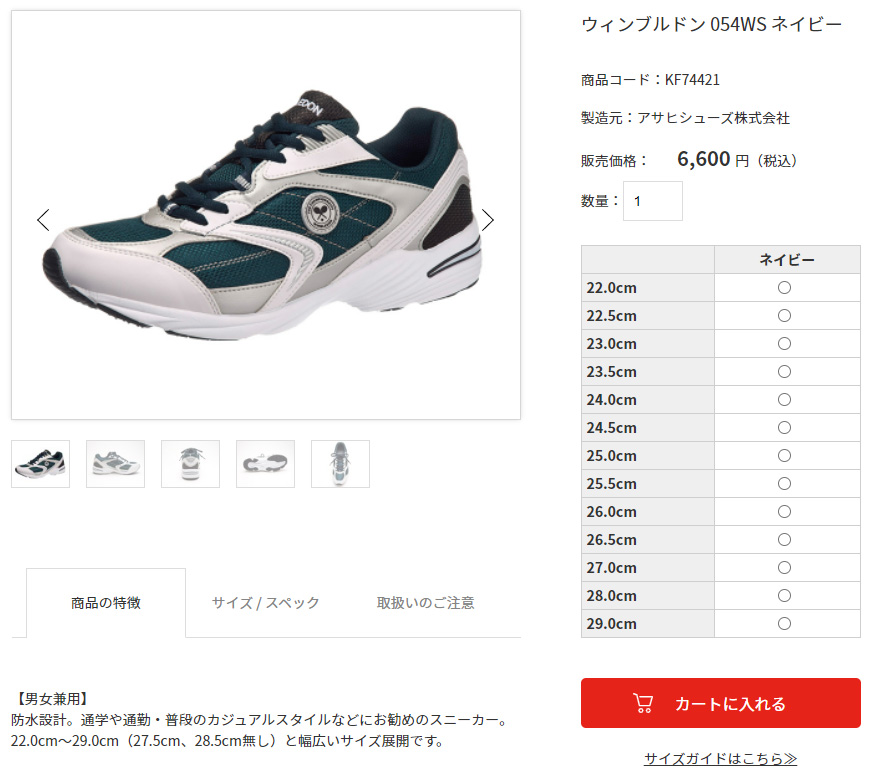Select the 22.0cm size radio button
Viewport: 879px width, 772px height.
pos(784,288)
